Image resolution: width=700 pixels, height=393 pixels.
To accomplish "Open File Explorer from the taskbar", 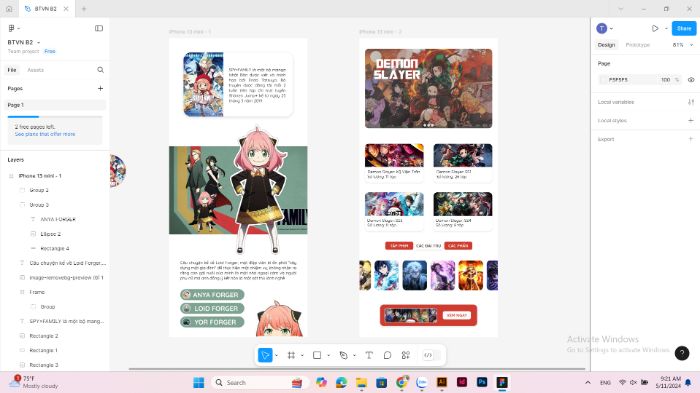I will (x=361, y=382).
